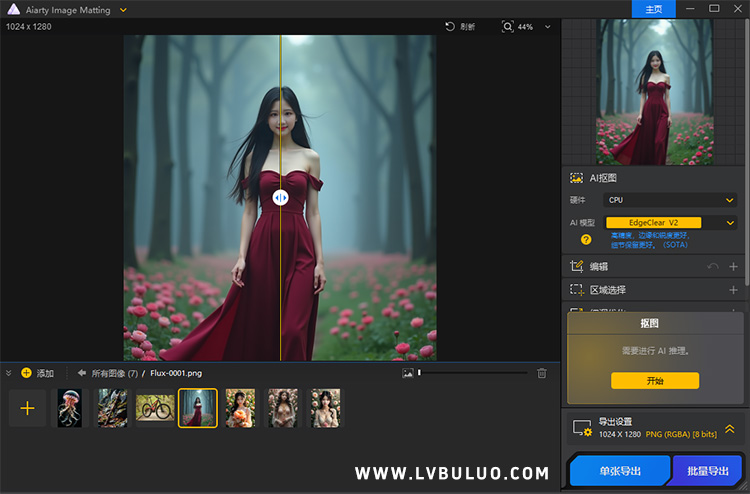Expand export settings with double chevron
The image size is (750, 494).
click(729, 428)
